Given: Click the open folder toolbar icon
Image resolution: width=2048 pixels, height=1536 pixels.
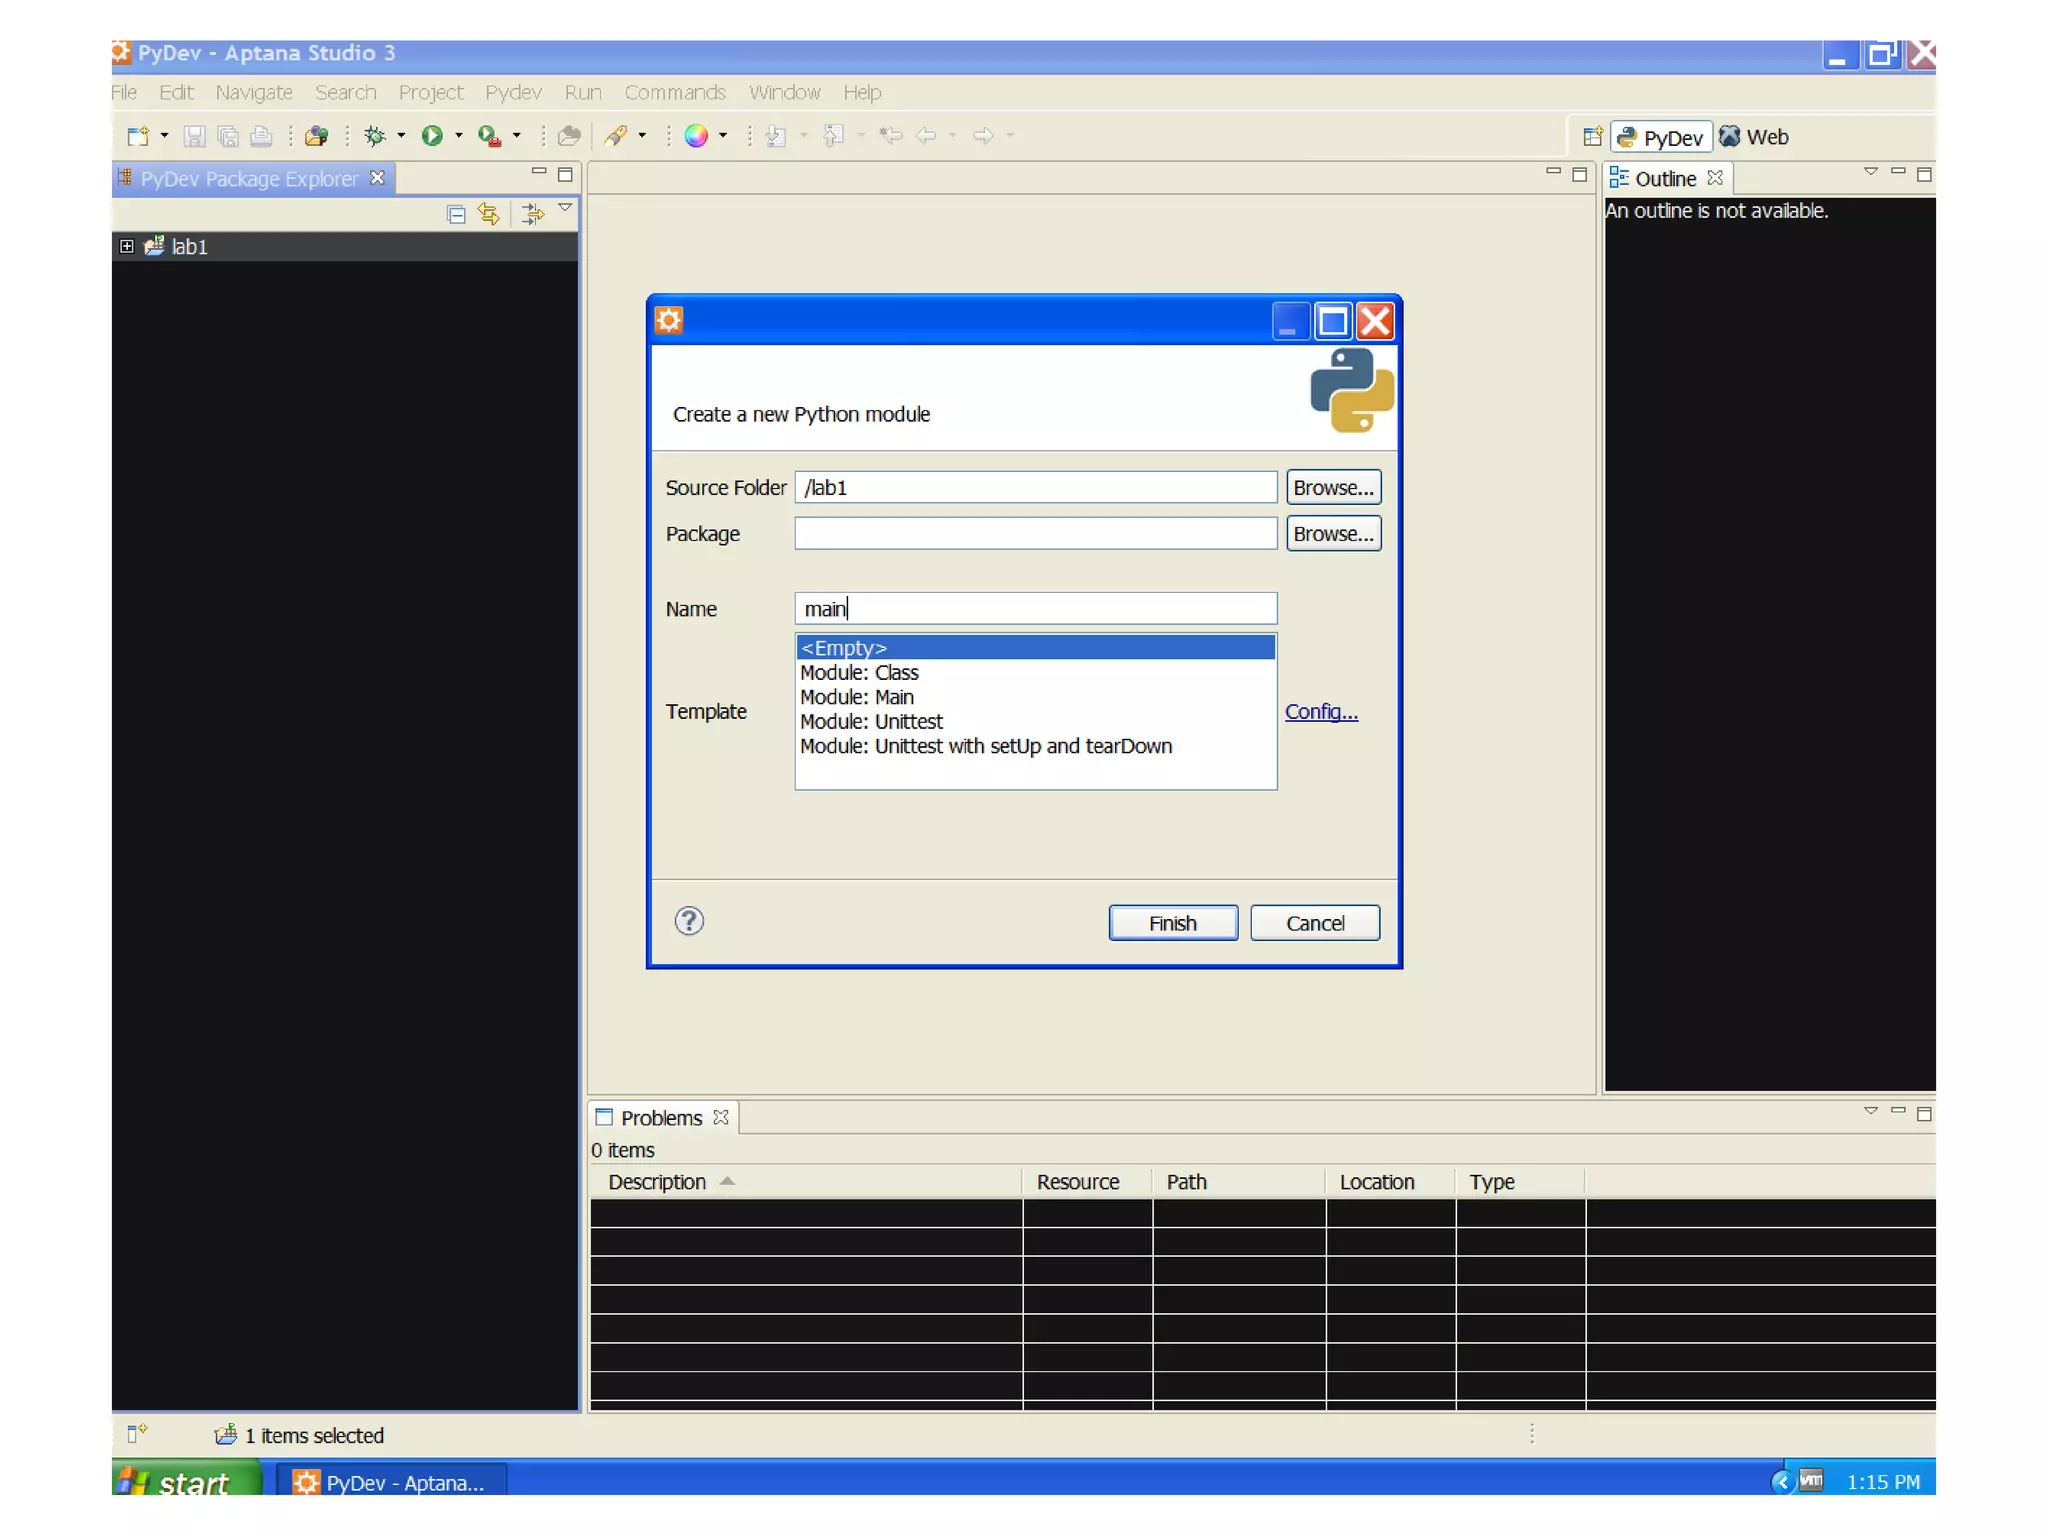Looking at the screenshot, I should [x=570, y=136].
